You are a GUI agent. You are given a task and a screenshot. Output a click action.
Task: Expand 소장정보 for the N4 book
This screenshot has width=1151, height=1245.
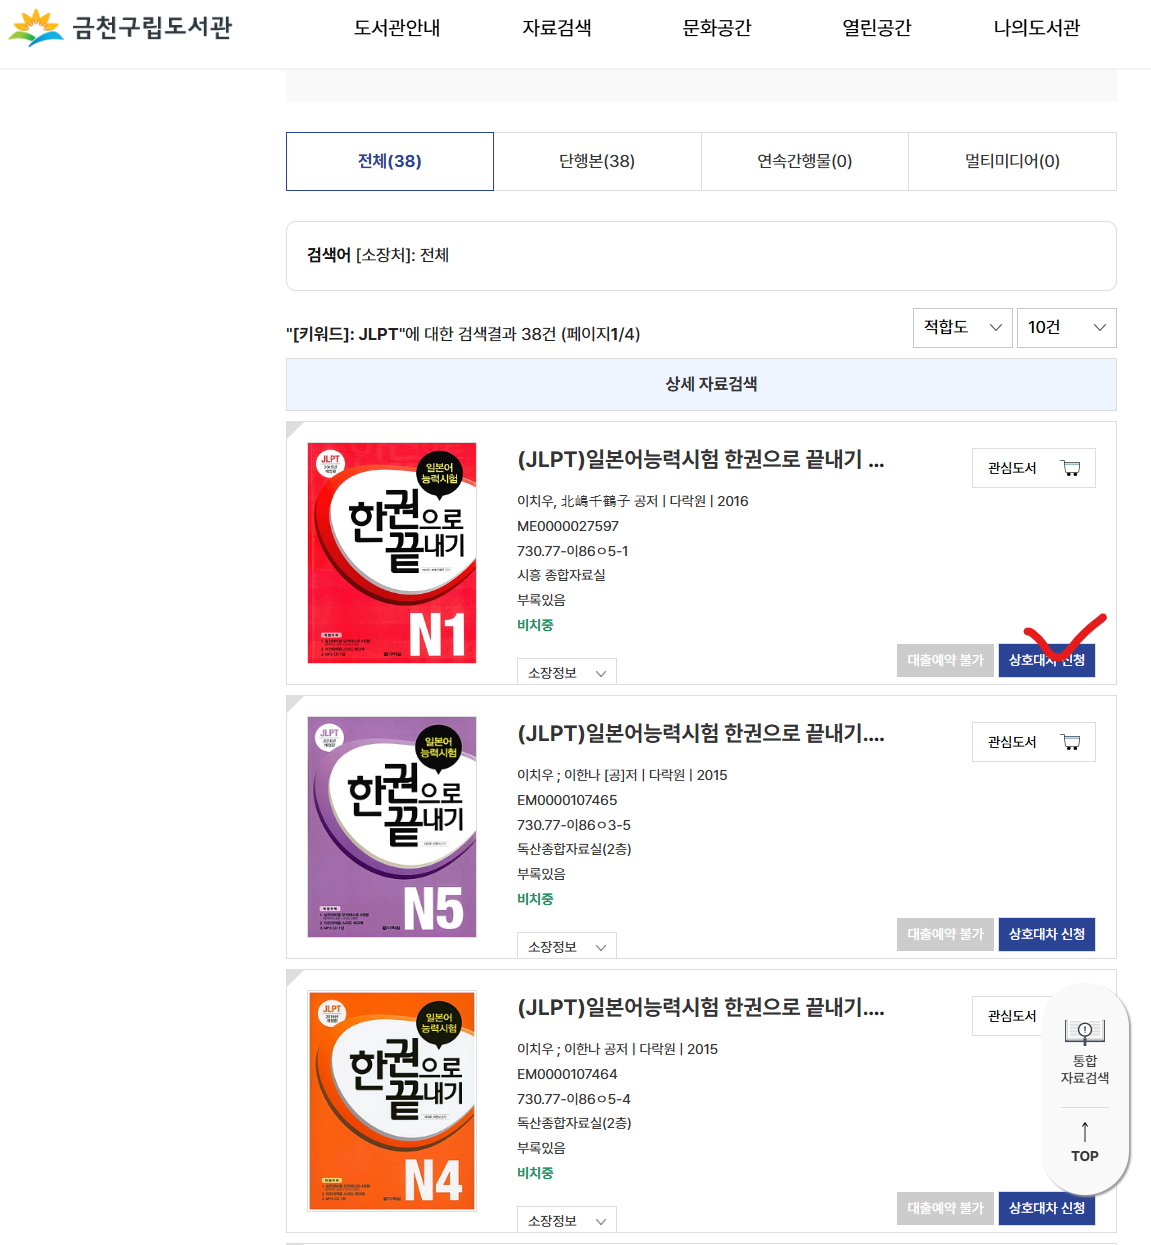coord(567,1220)
